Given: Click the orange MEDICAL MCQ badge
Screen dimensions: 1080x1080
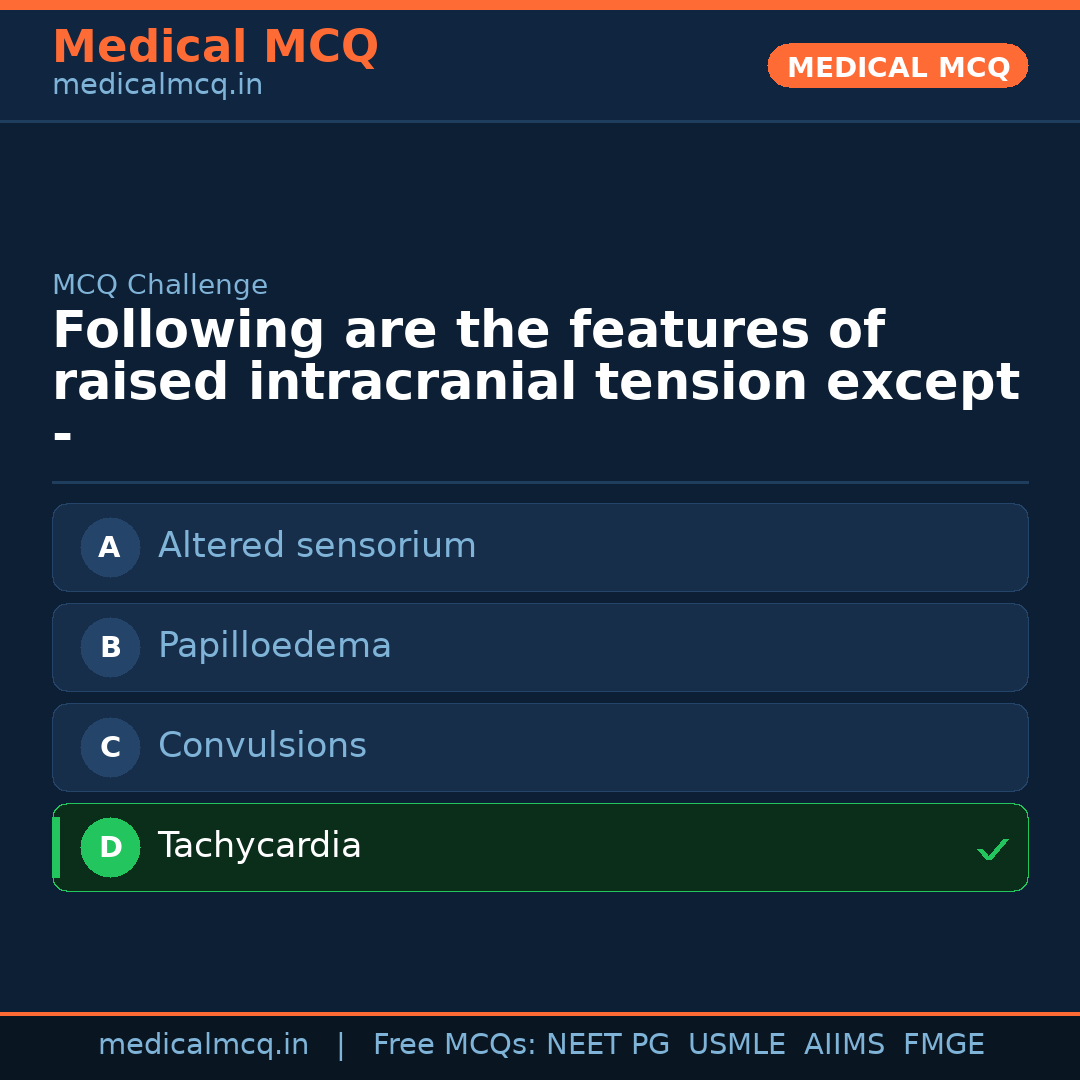Looking at the screenshot, I should click(x=898, y=66).
